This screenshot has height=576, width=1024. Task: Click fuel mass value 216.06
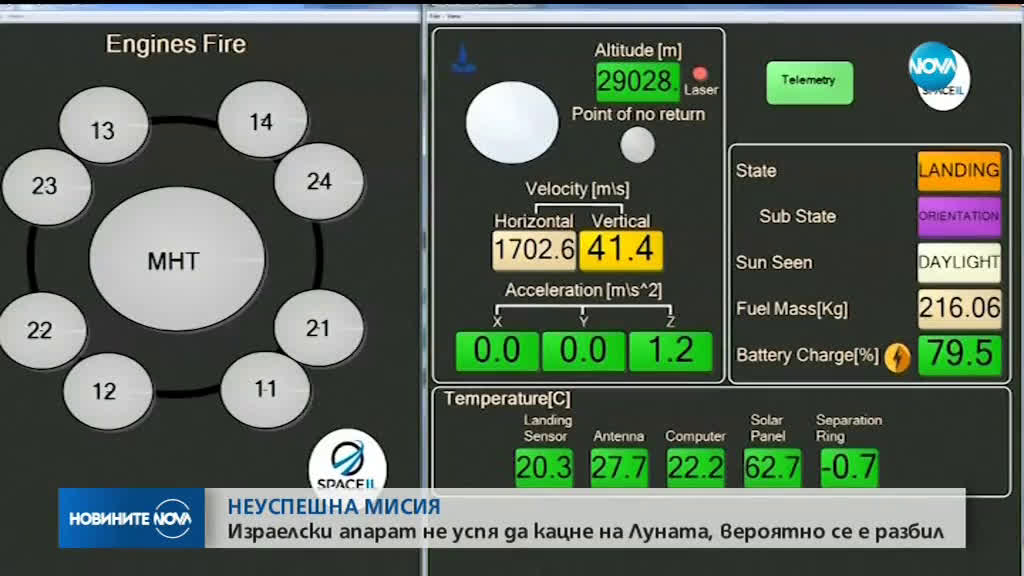(x=959, y=308)
